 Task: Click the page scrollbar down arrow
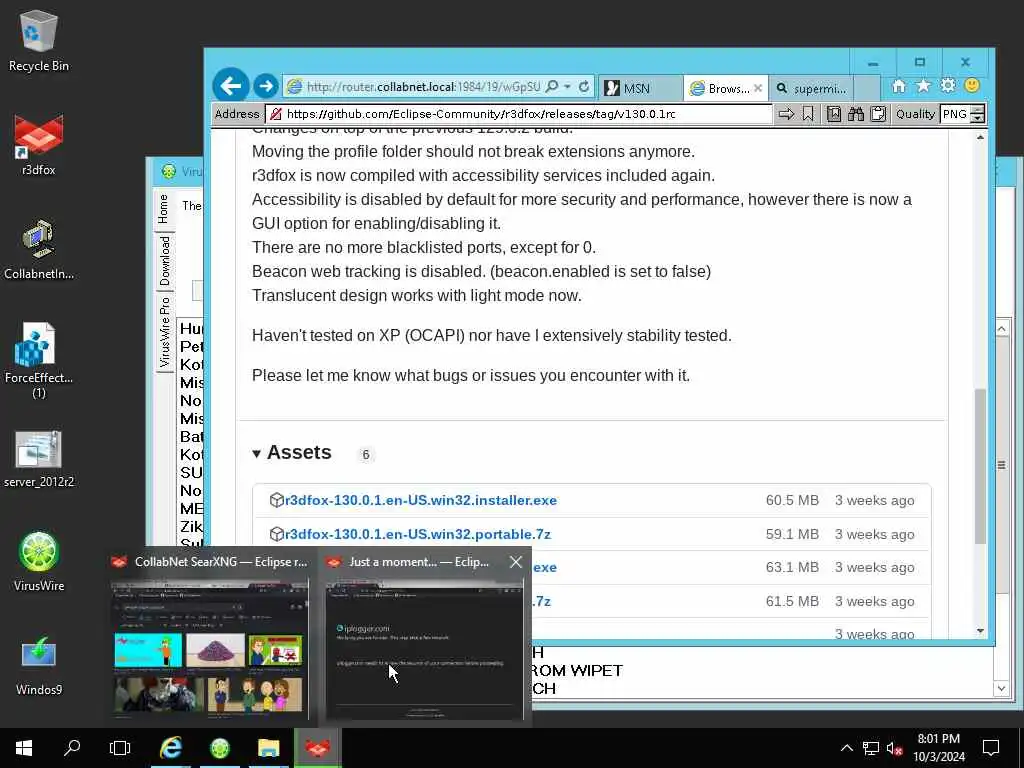[980, 631]
